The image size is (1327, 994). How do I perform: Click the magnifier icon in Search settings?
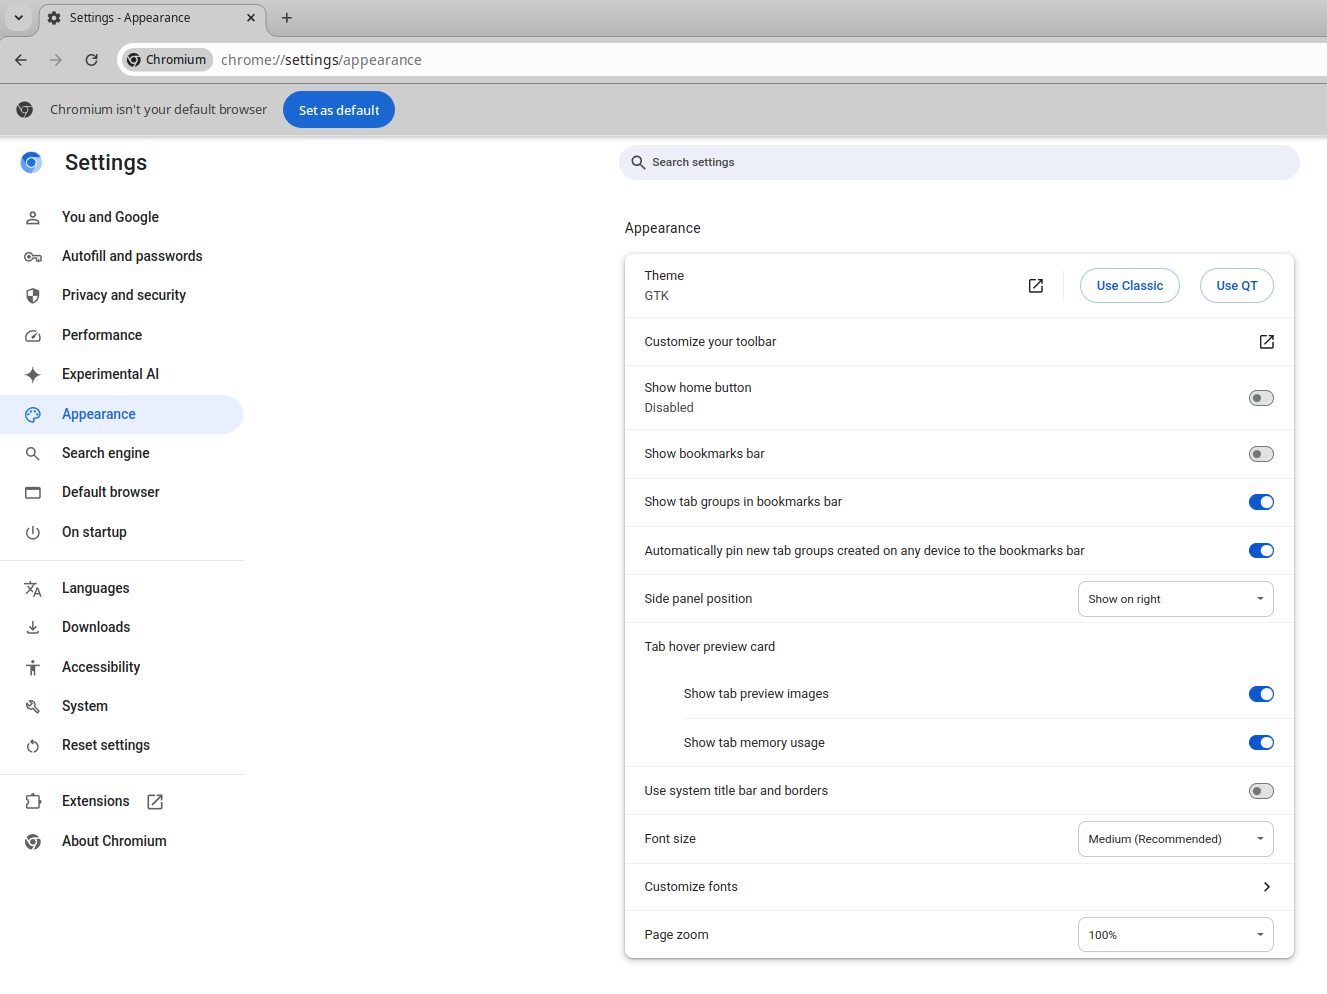coord(638,162)
